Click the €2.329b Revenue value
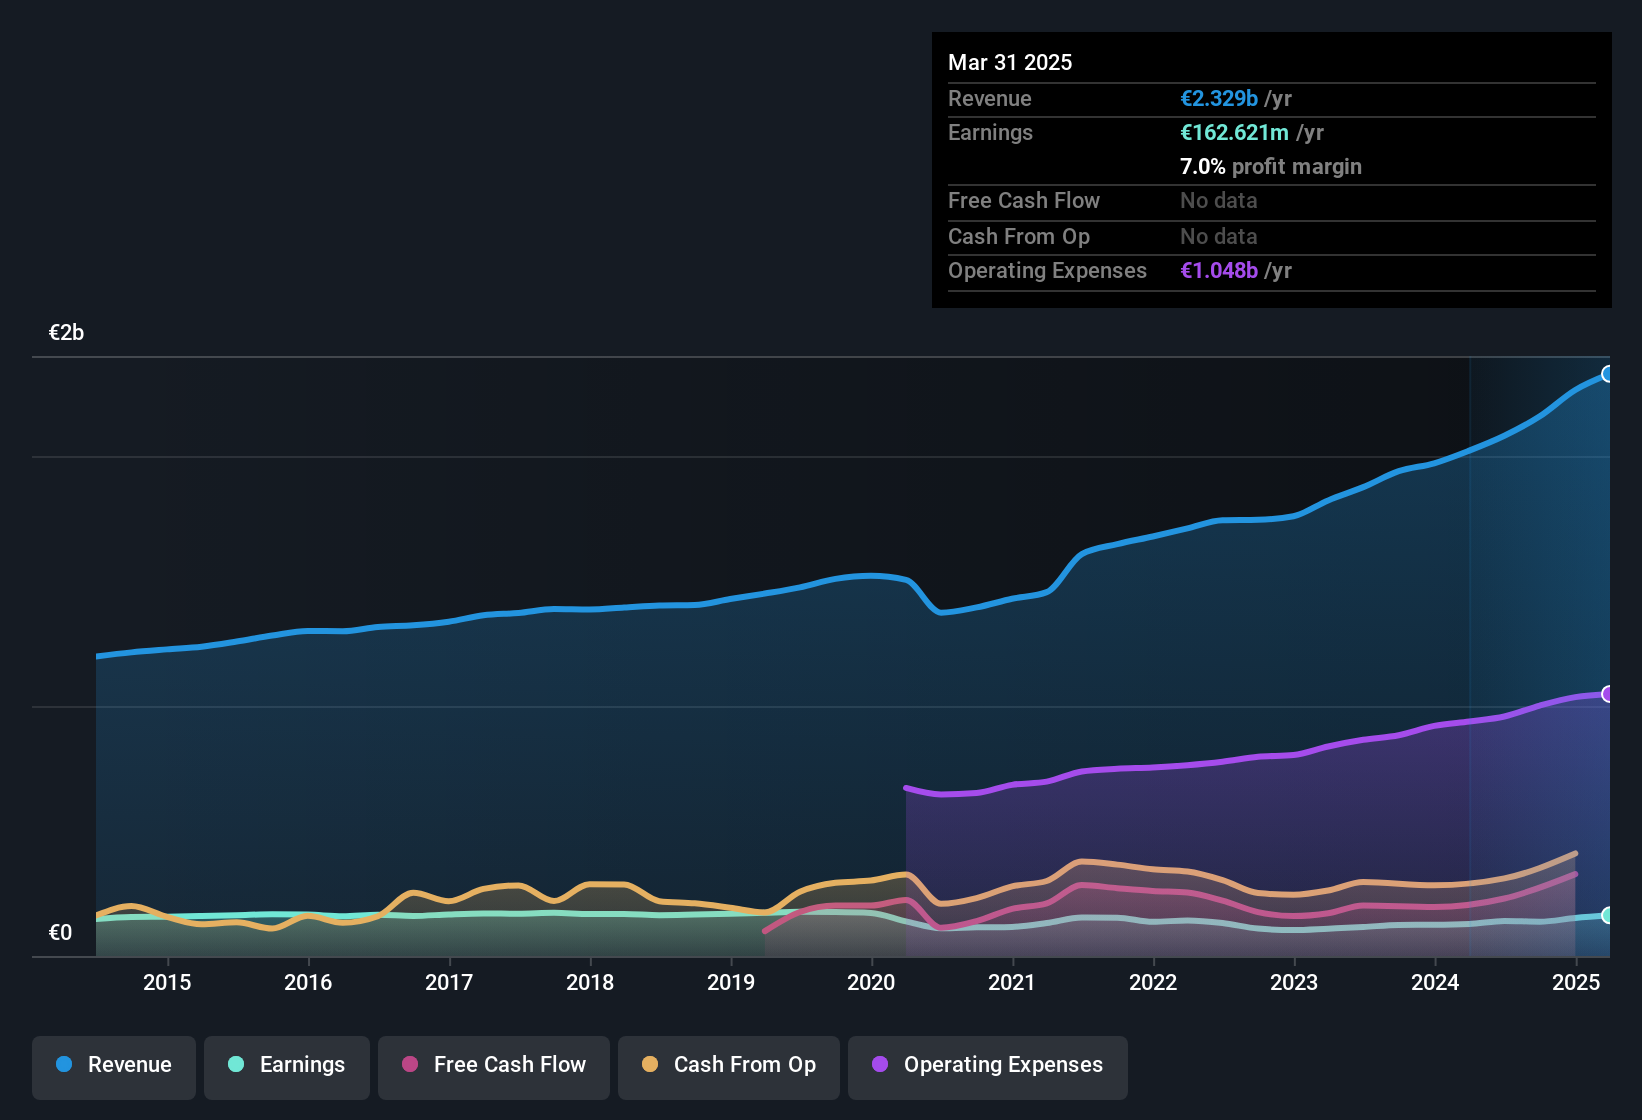The width and height of the screenshot is (1642, 1120). pos(1218,98)
